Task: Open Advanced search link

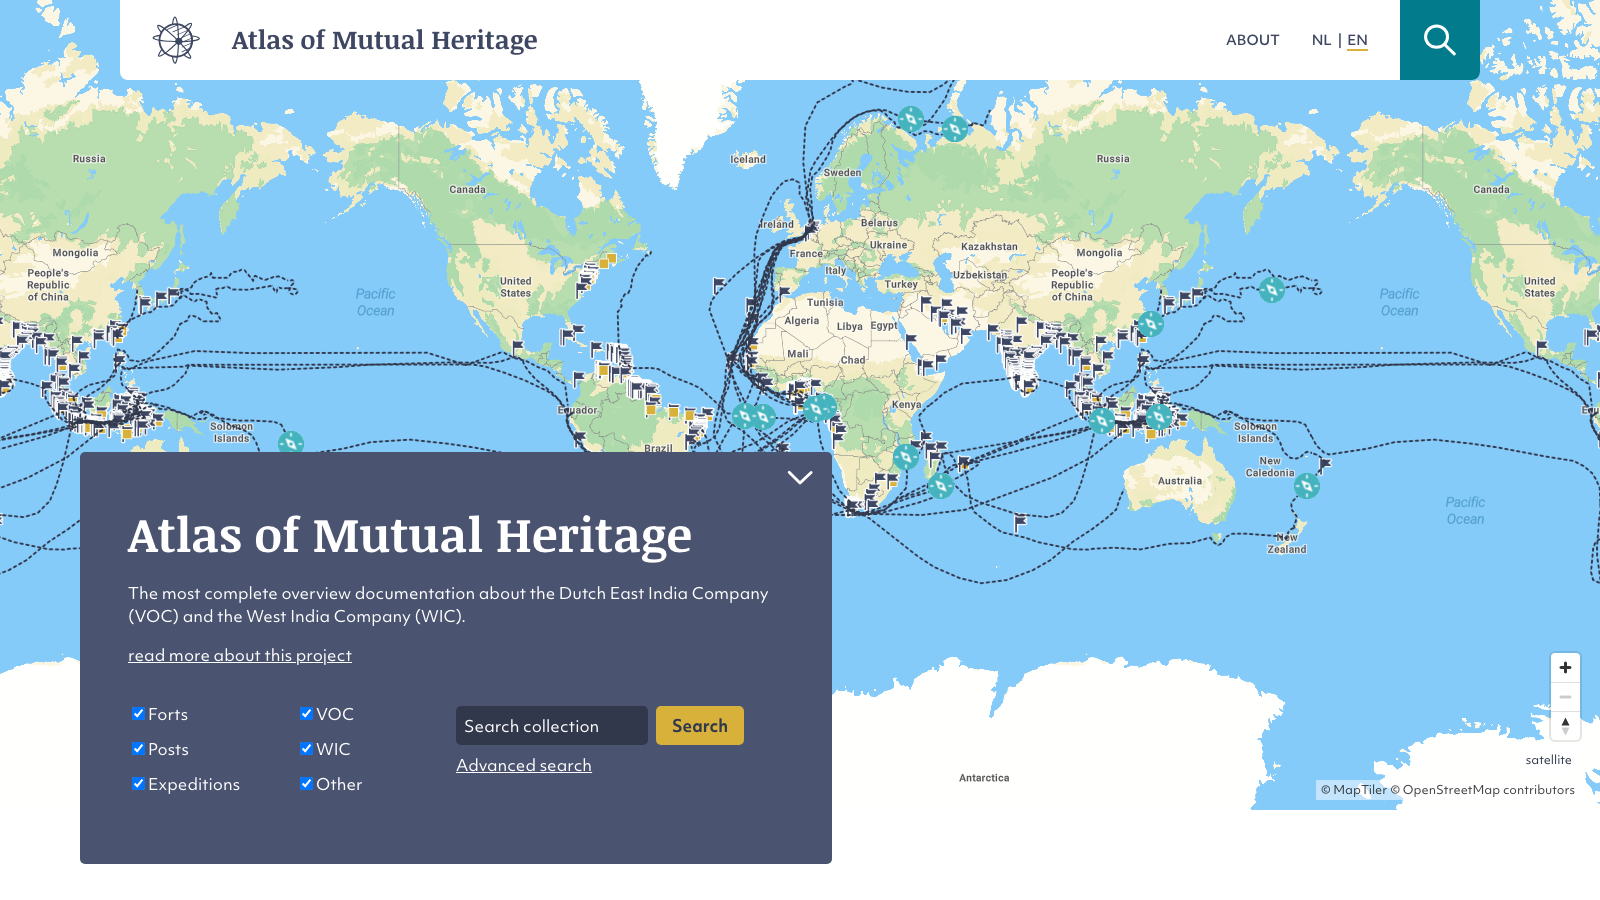Action: coord(523,764)
